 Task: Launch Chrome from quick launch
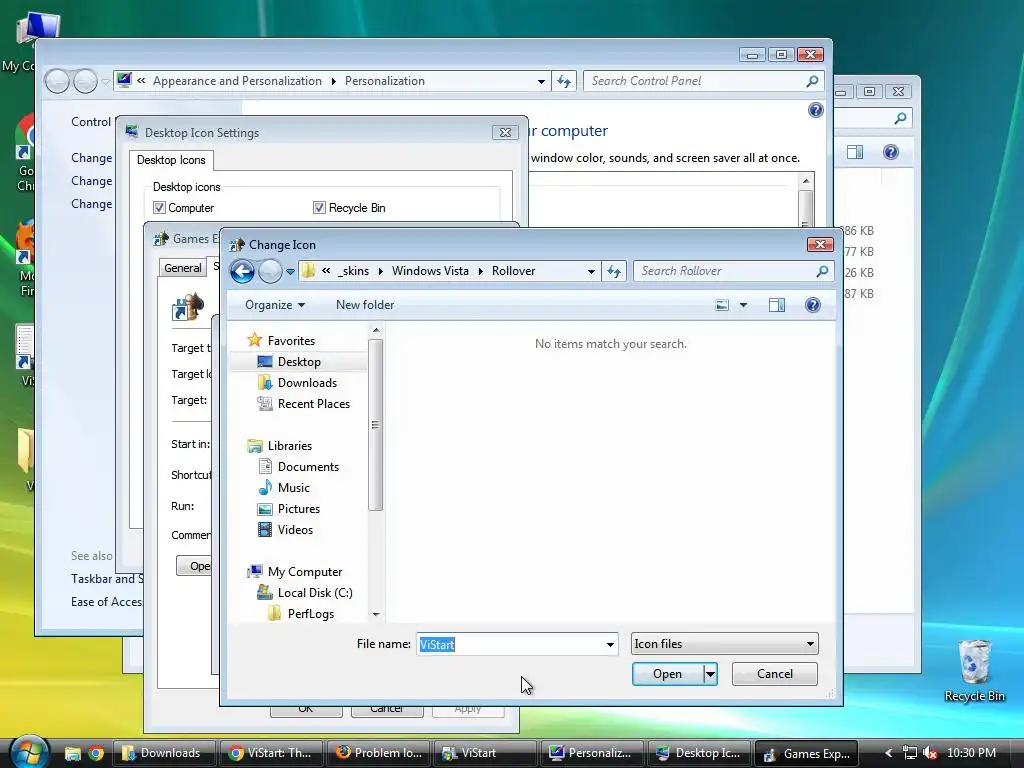coord(96,754)
